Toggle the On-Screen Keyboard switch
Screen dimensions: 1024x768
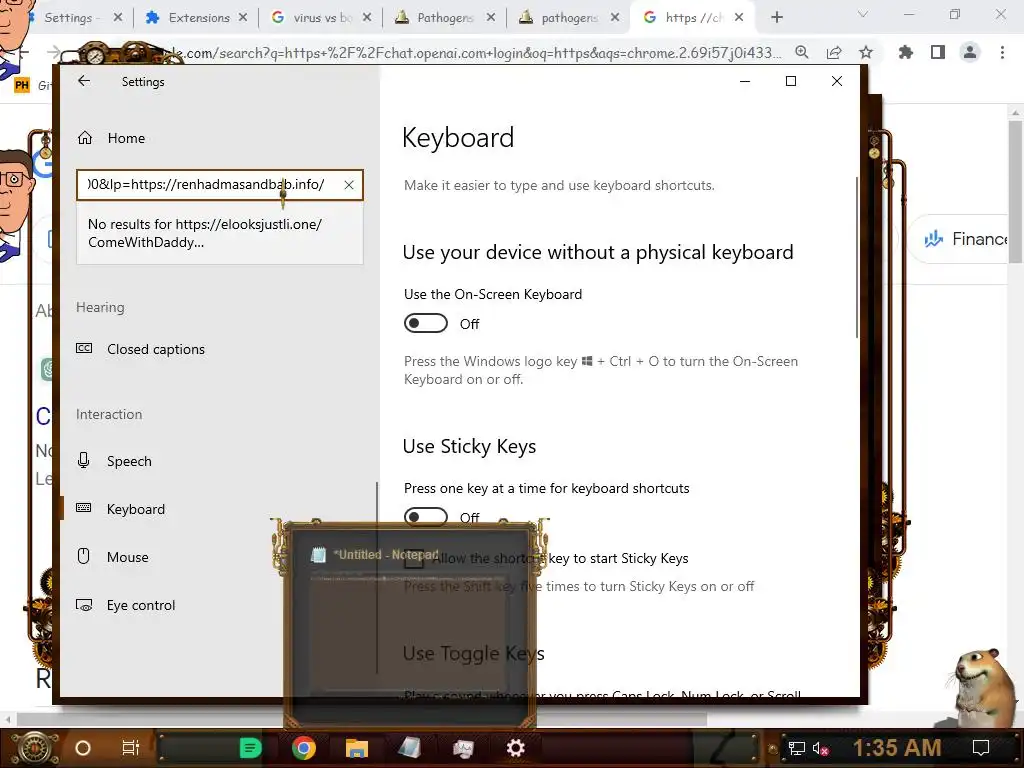(426, 323)
